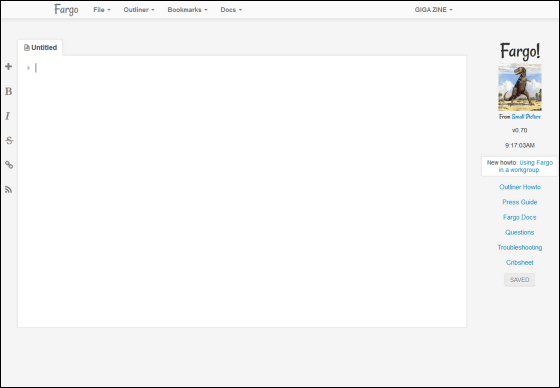The image size is (560, 388).
Task: Click the Fargo logo in navbar
Action: tap(66, 10)
